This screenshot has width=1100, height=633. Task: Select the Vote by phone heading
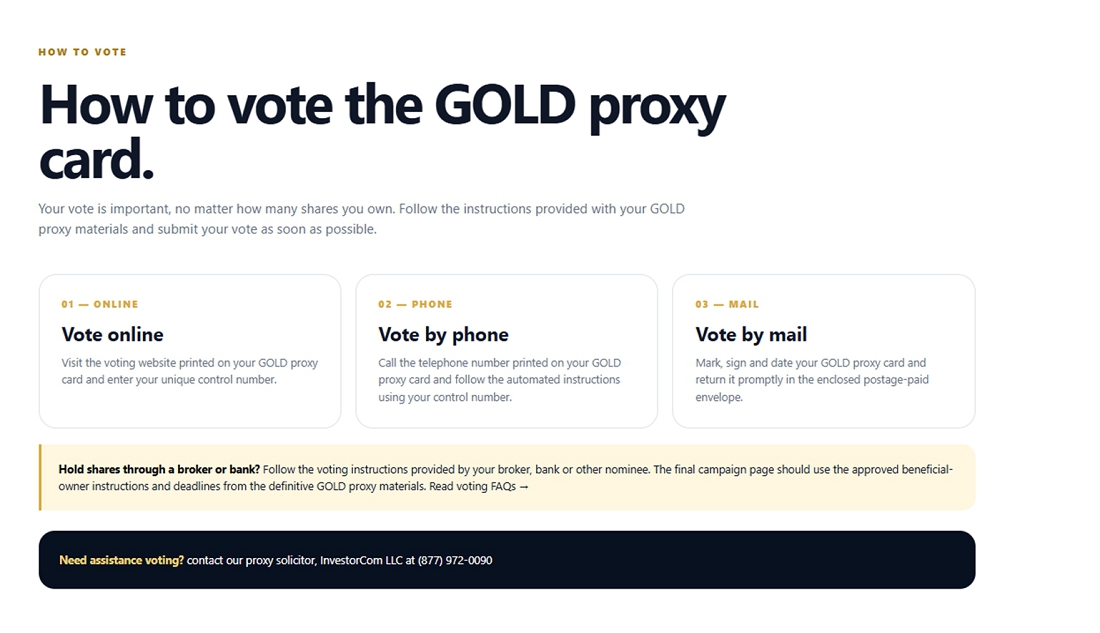pyautogui.click(x=443, y=335)
